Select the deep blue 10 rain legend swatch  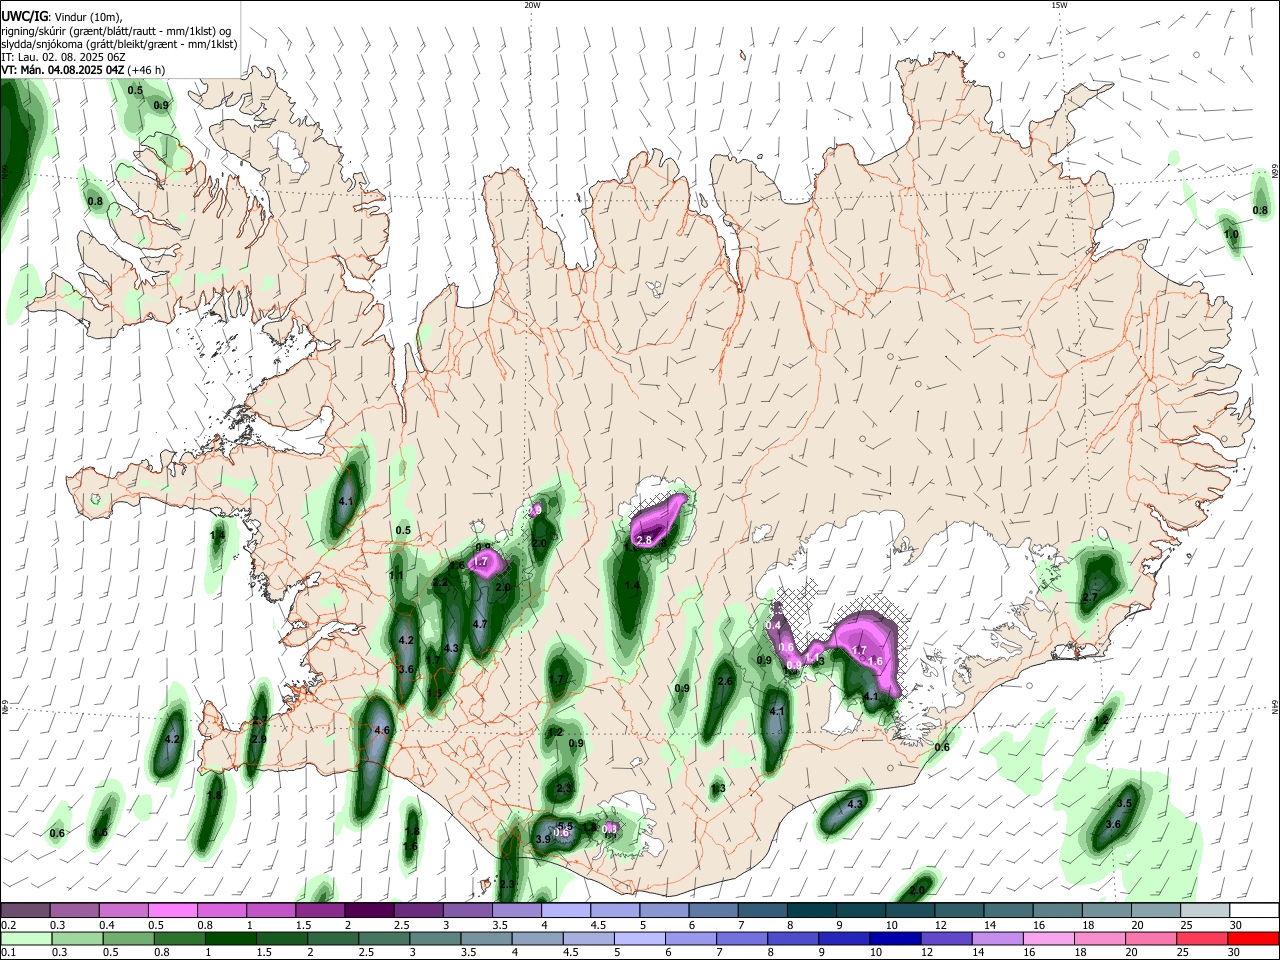(x=895, y=938)
